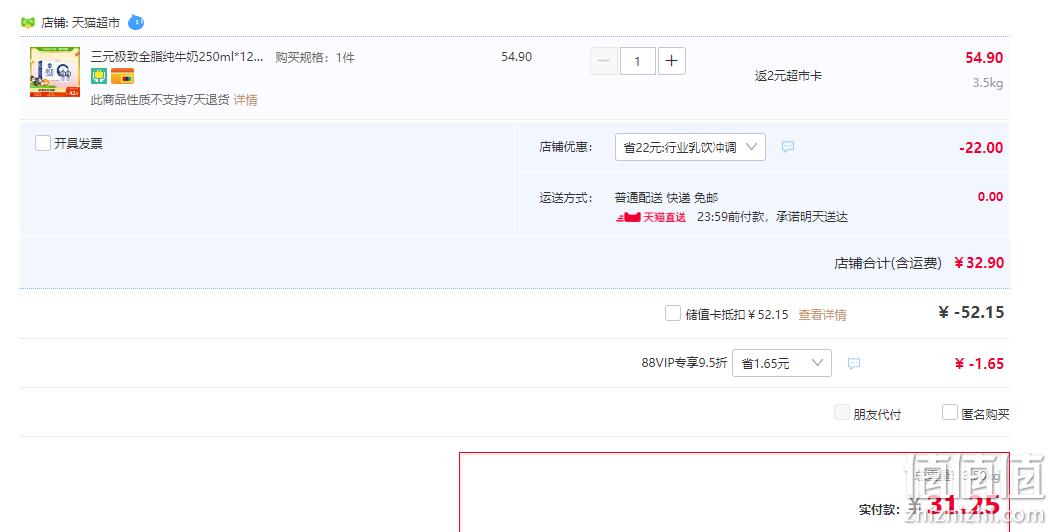Open the milk product thumbnail image

coord(55,72)
